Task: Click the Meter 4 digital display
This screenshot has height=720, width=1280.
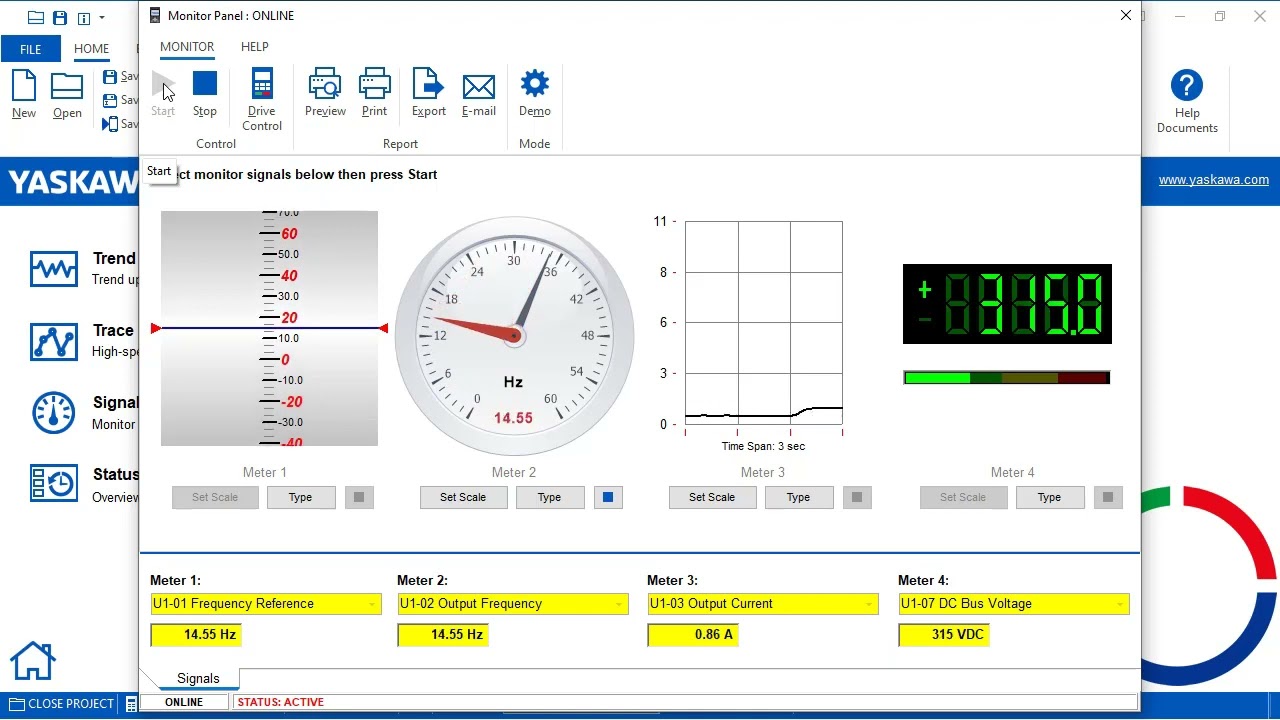Action: coord(1007,304)
